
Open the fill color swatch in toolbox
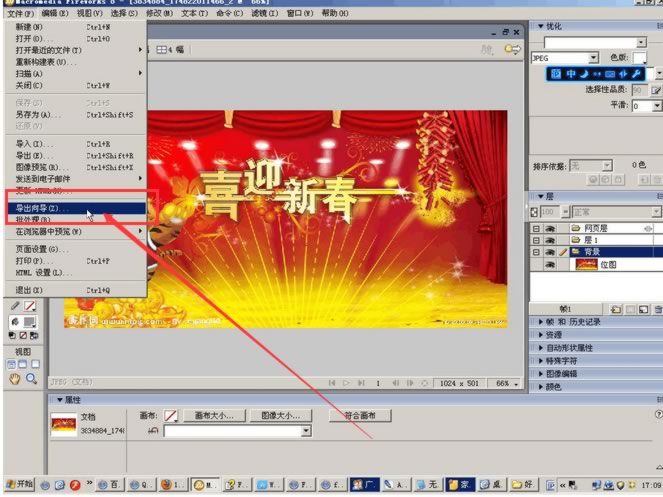(30, 322)
